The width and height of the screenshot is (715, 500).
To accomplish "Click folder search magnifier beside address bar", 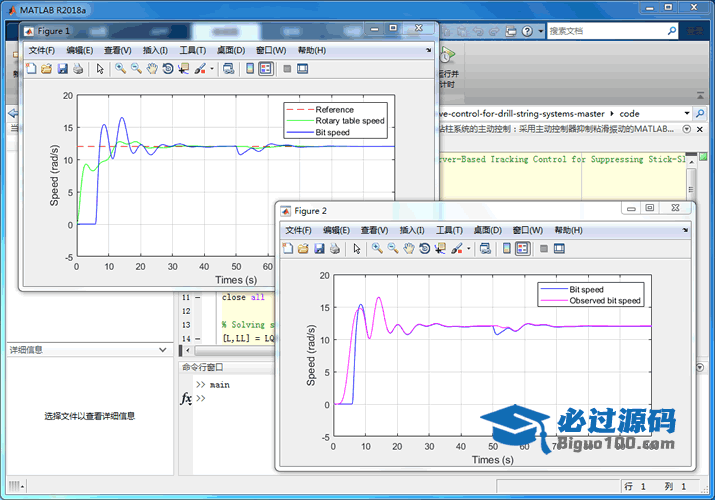I will pos(700,113).
